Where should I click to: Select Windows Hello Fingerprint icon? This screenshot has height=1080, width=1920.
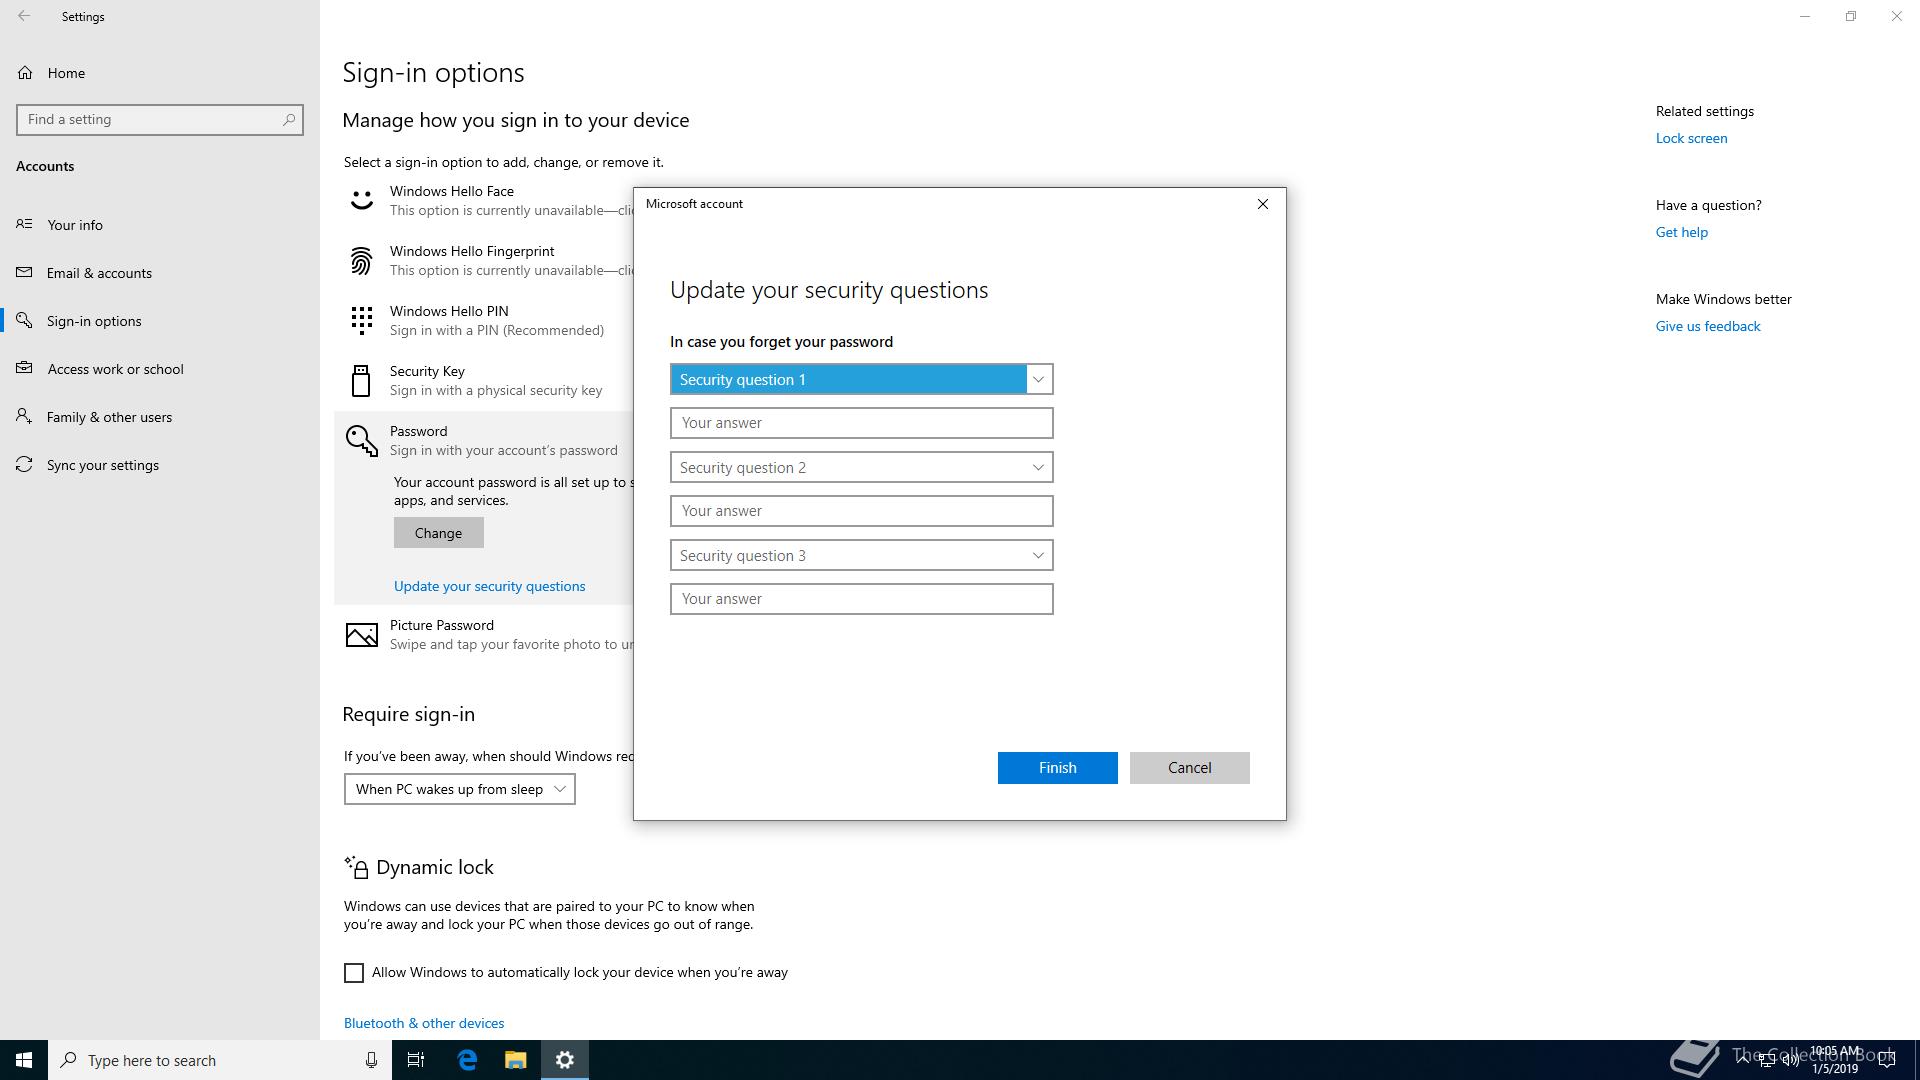click(x=361, y=261)
